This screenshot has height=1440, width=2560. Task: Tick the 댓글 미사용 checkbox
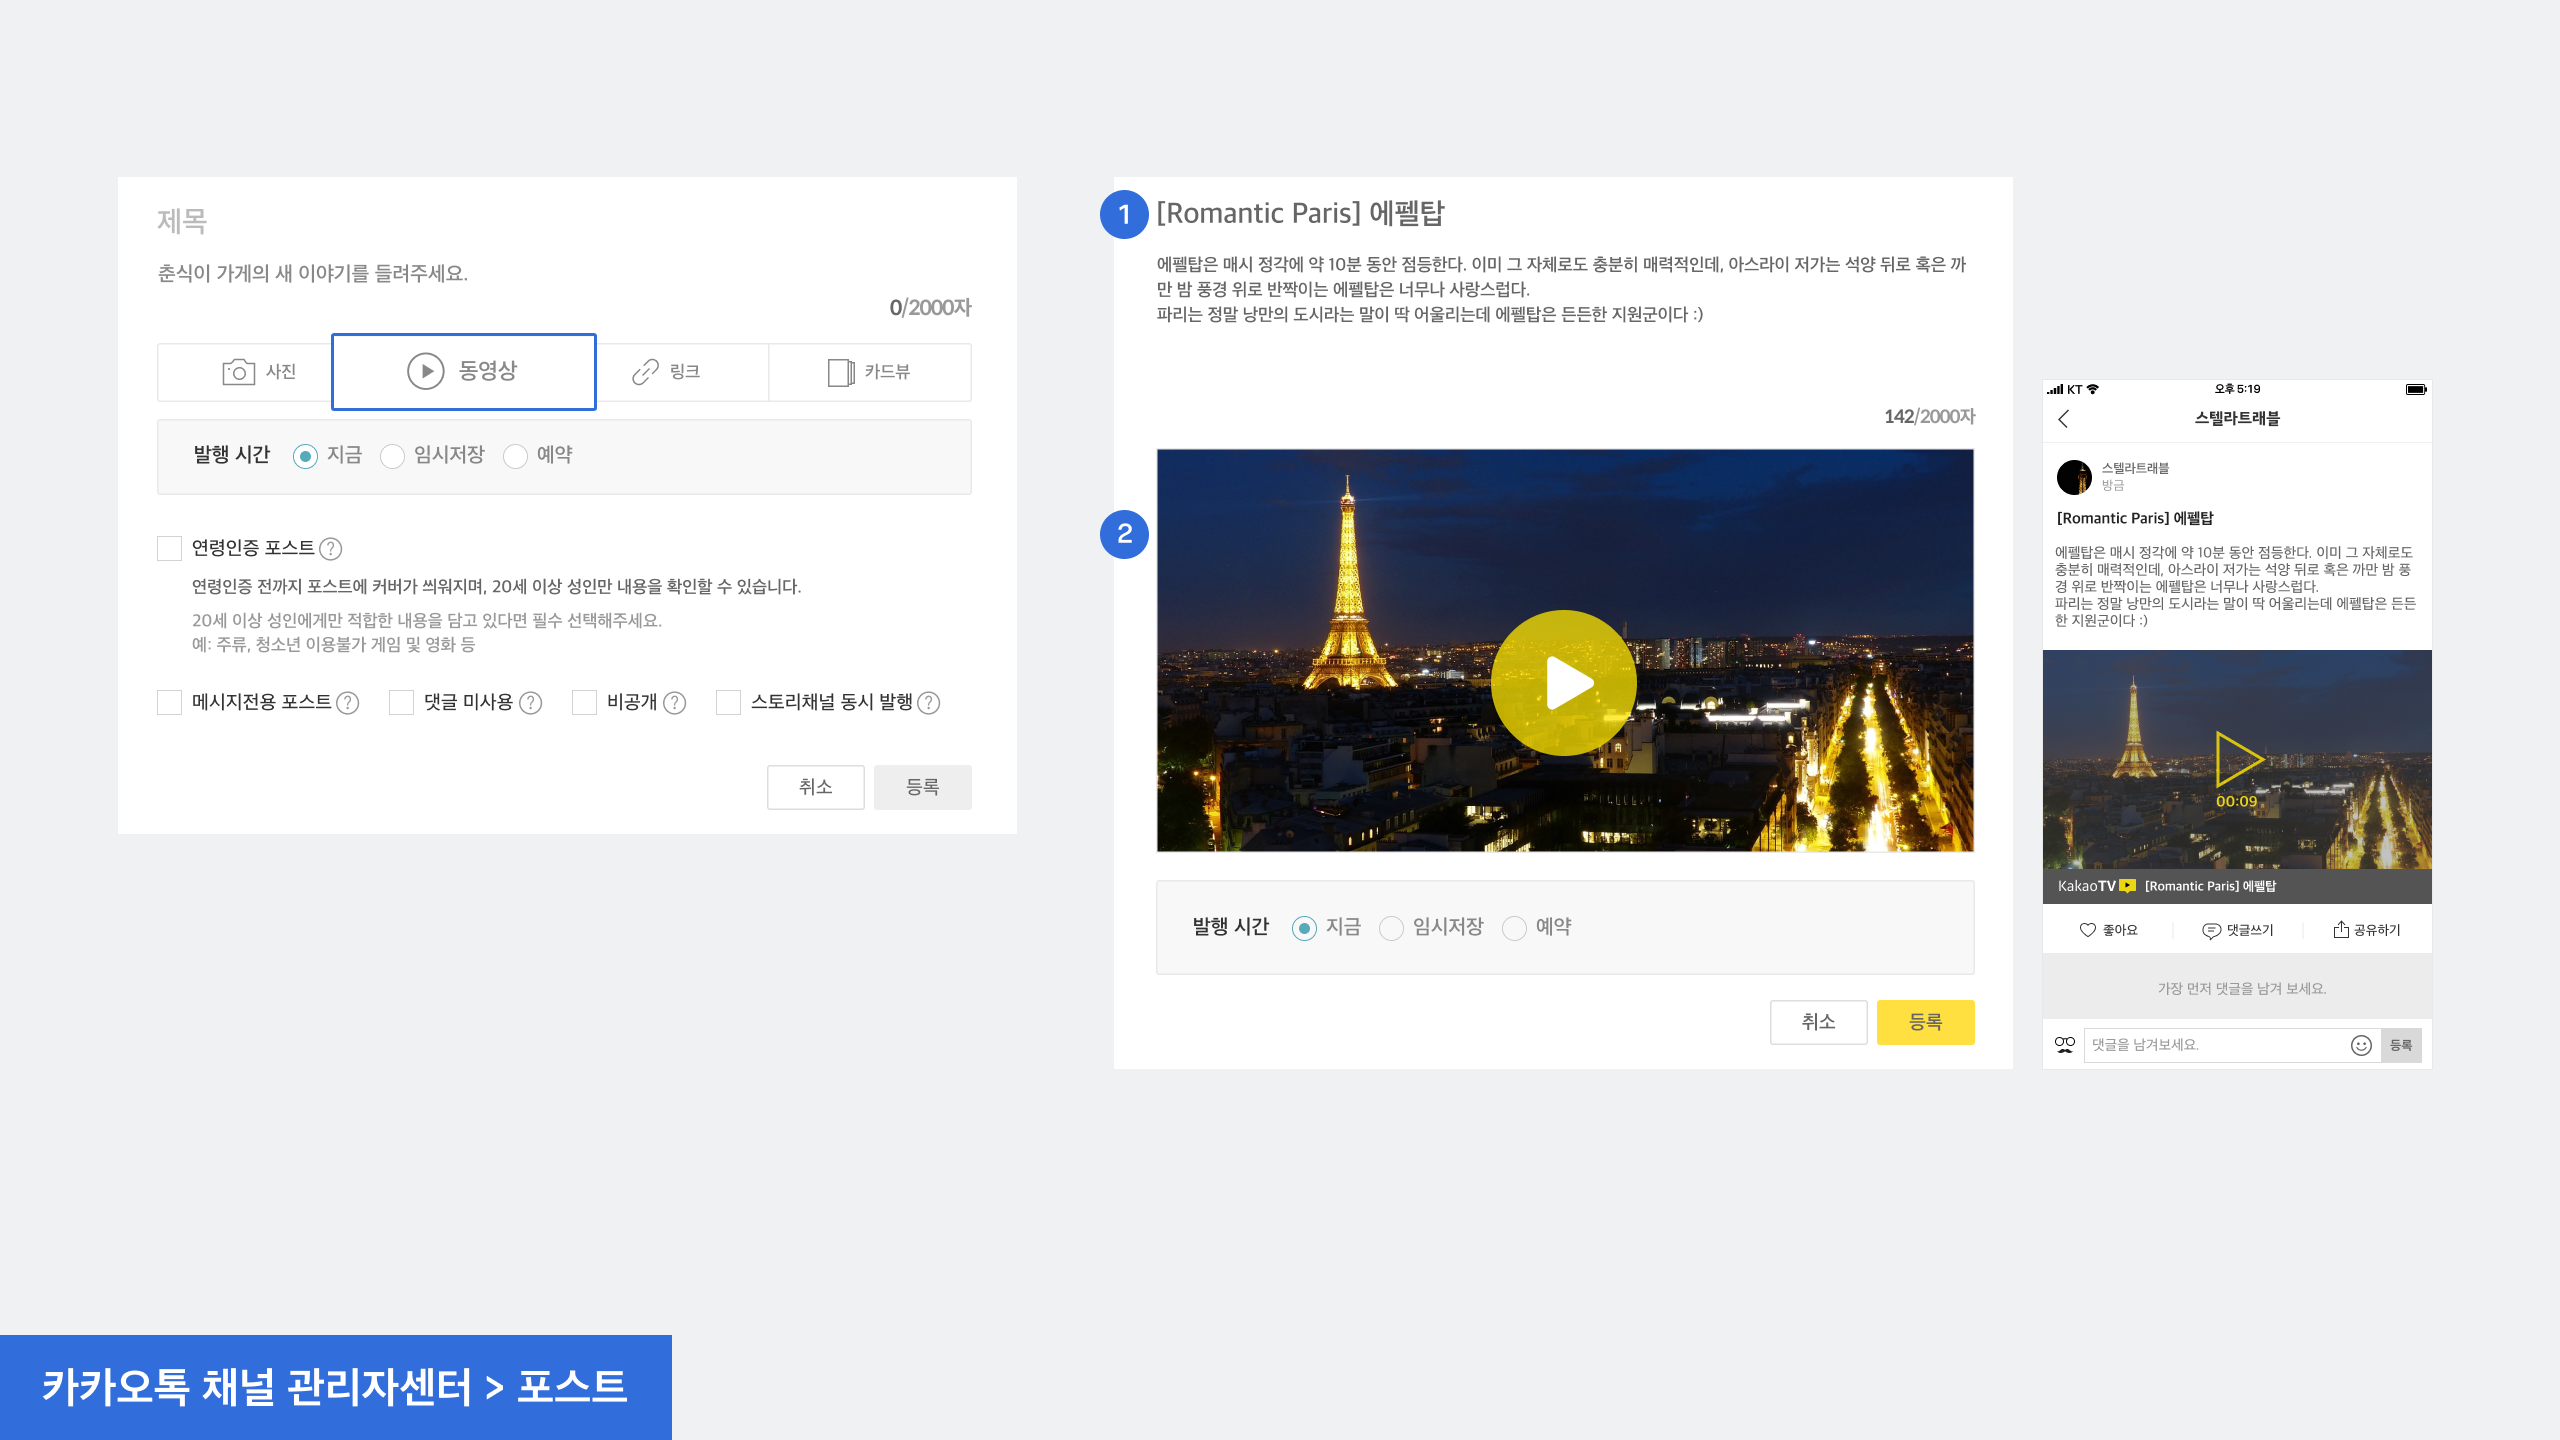tap(402, 703)
